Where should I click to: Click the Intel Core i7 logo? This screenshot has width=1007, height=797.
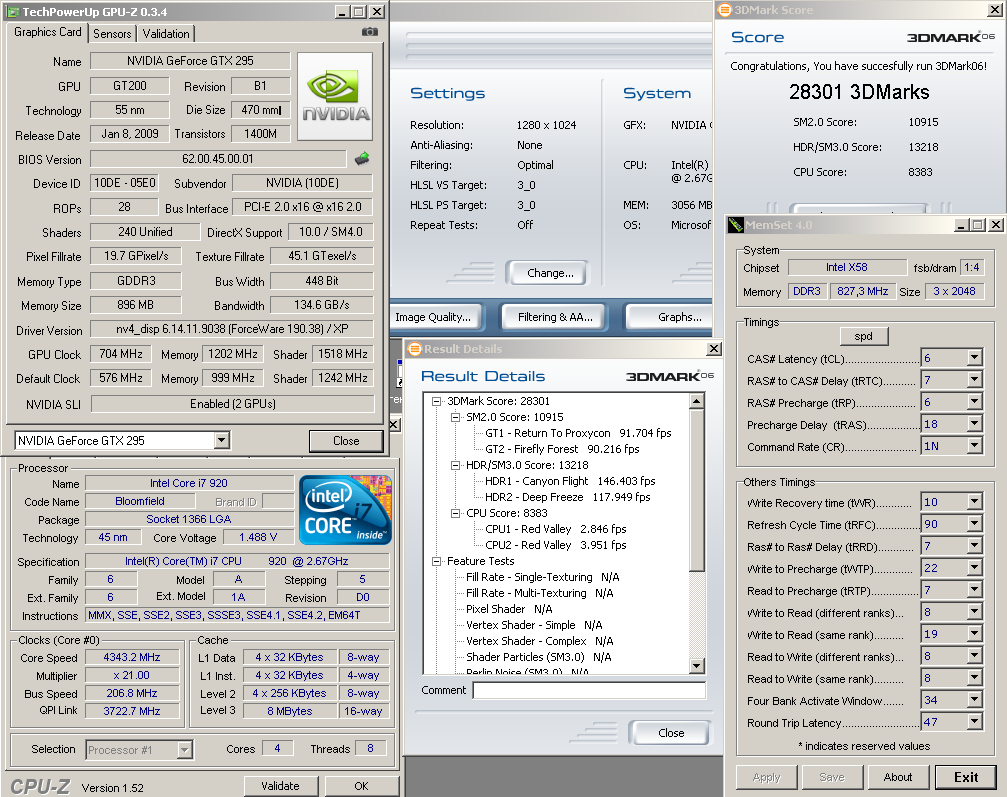(345, 510)
